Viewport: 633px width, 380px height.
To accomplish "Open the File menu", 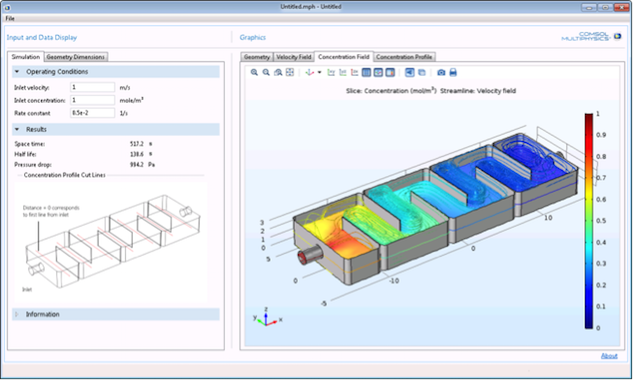I will (x=10, y=18).
